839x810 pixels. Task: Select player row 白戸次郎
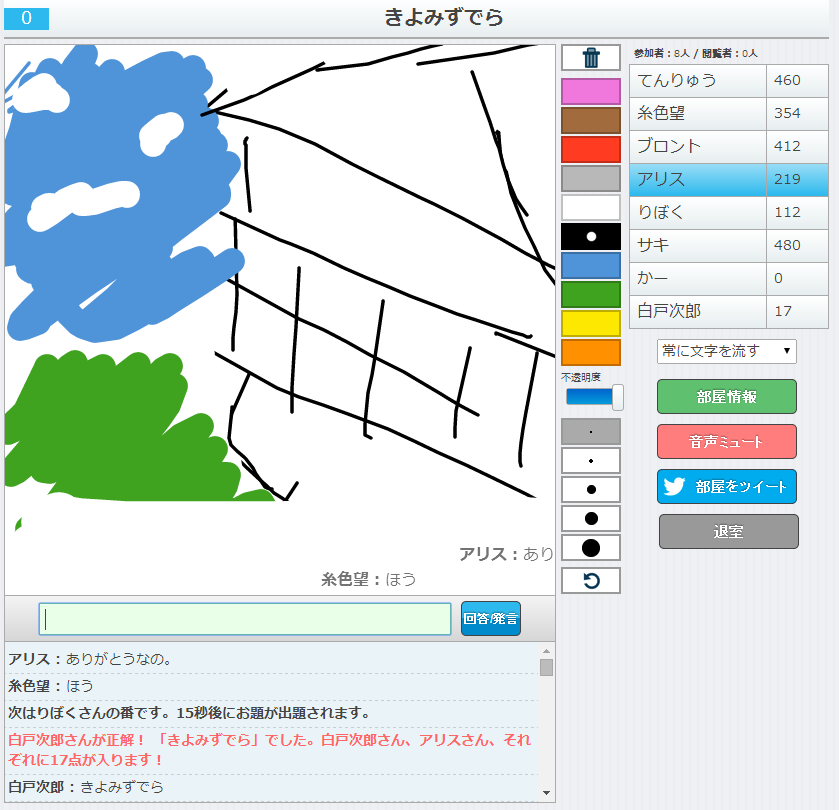coord(729,311)
